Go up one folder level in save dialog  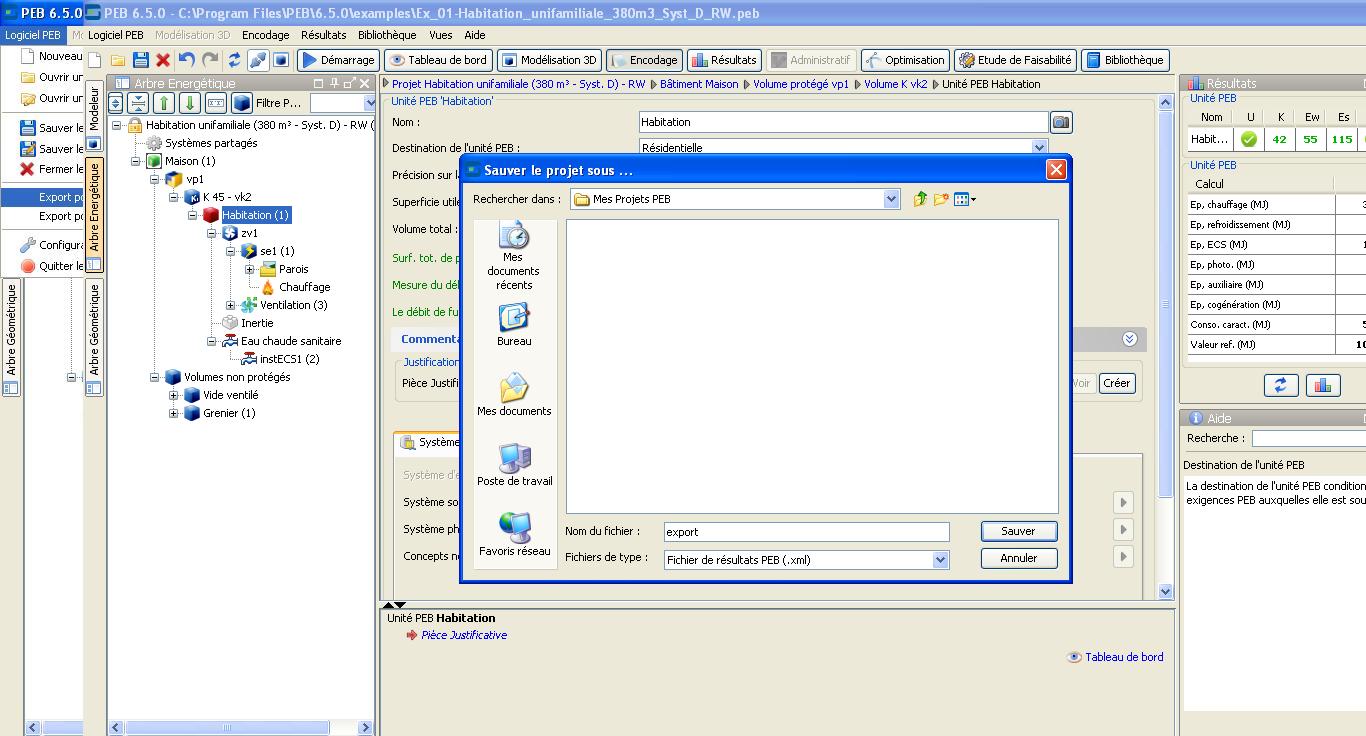point(920,199)
